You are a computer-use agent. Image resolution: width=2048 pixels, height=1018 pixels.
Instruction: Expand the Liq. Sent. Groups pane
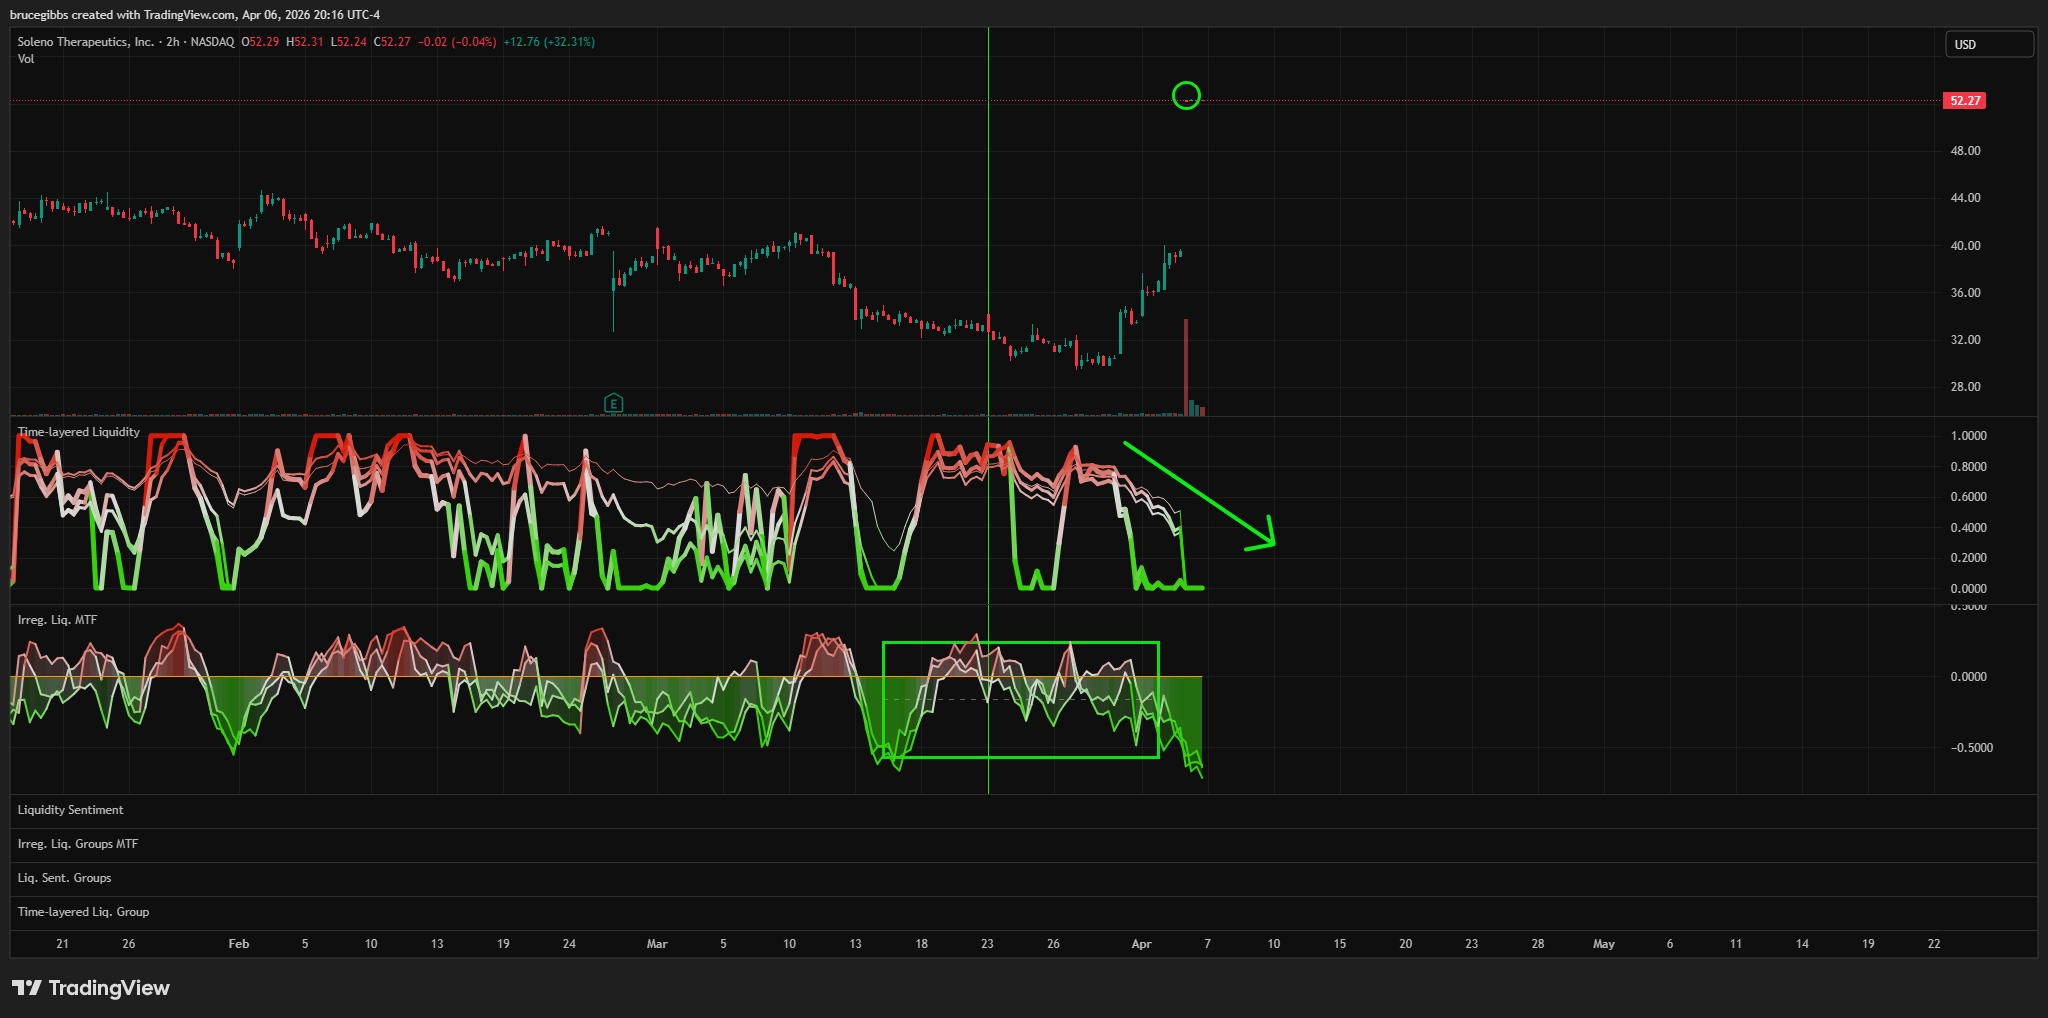(x=64, y=878)
